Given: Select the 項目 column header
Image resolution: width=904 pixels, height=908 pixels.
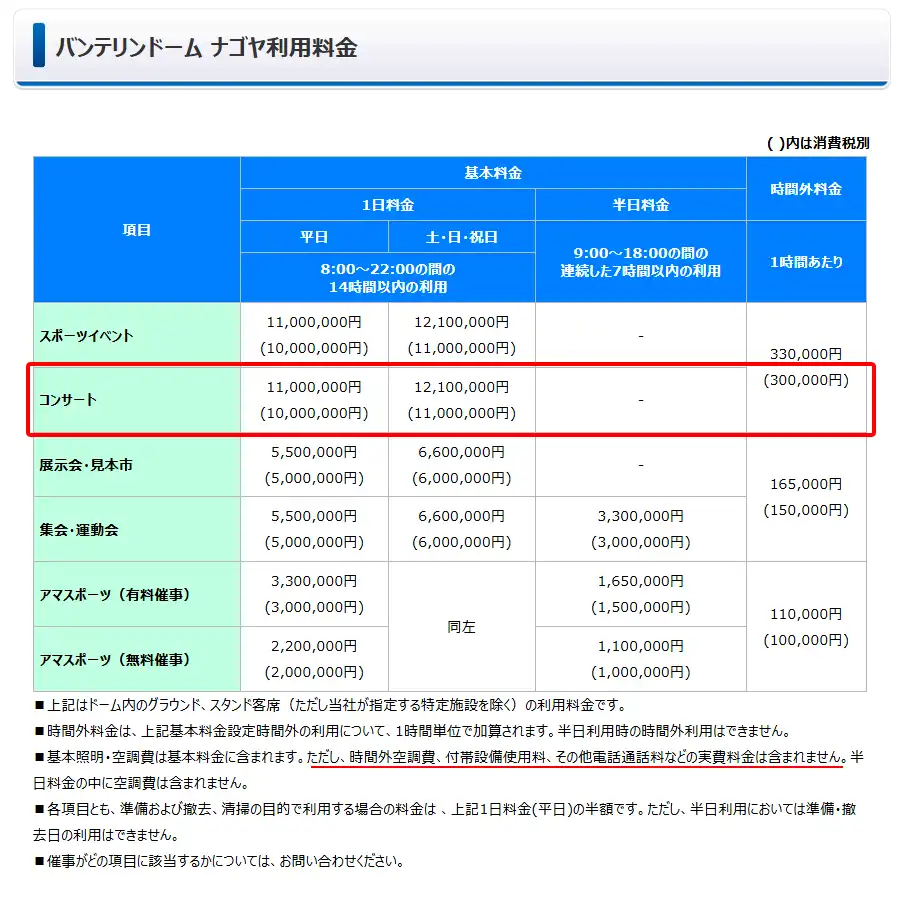Looking at the screenshot, I should [x=137, y=230].
